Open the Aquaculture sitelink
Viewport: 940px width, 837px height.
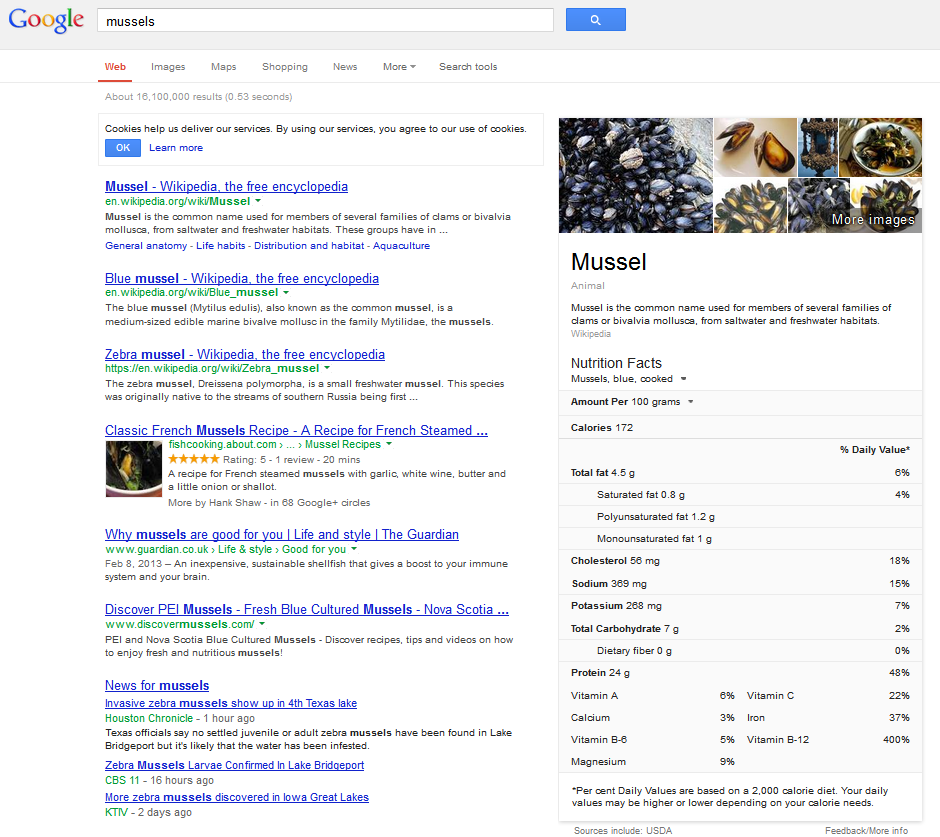click(401, 246)
